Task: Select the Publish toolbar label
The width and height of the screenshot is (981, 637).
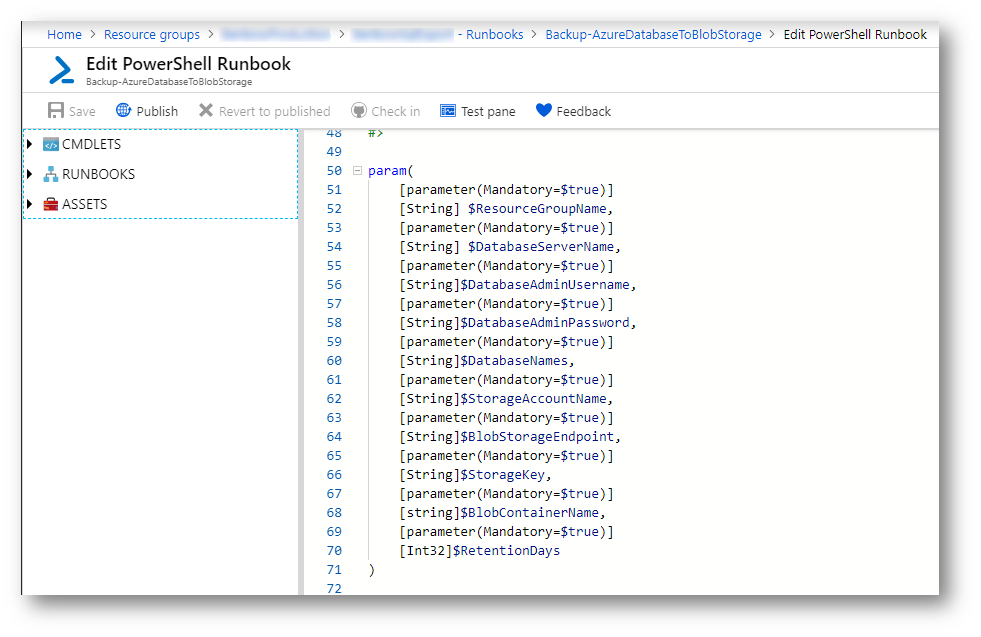Action: coord(157,111)
